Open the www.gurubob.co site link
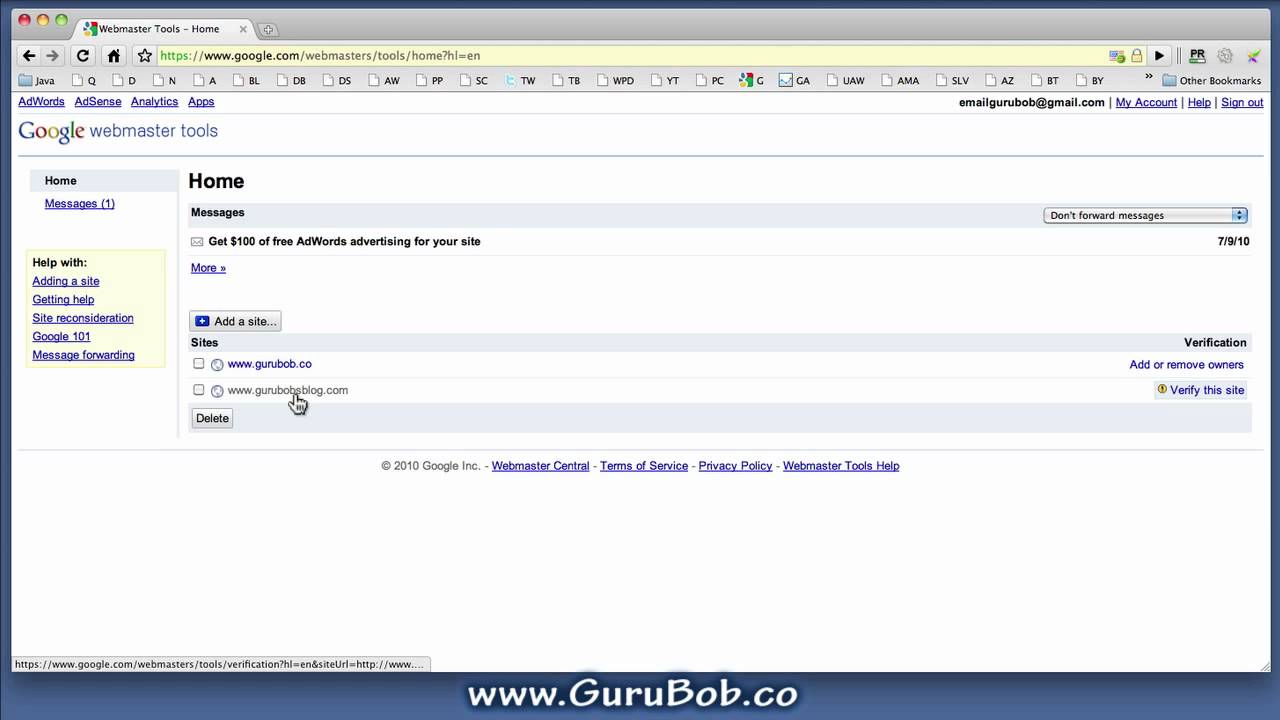Screen dimensions: 1280x720 (269, 364)
